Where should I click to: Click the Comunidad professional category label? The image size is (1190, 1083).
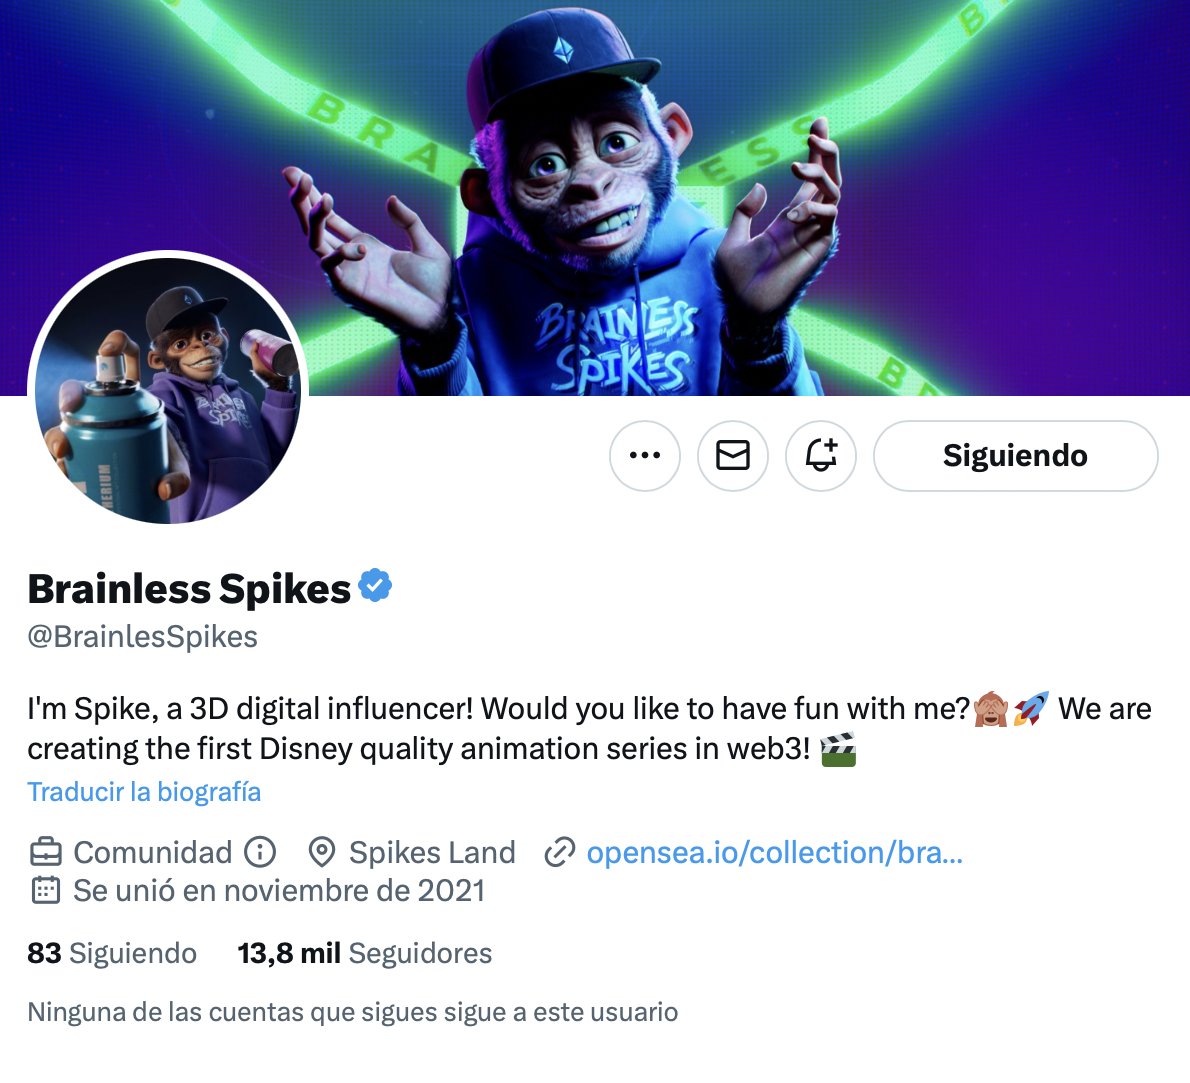point(153,852)
